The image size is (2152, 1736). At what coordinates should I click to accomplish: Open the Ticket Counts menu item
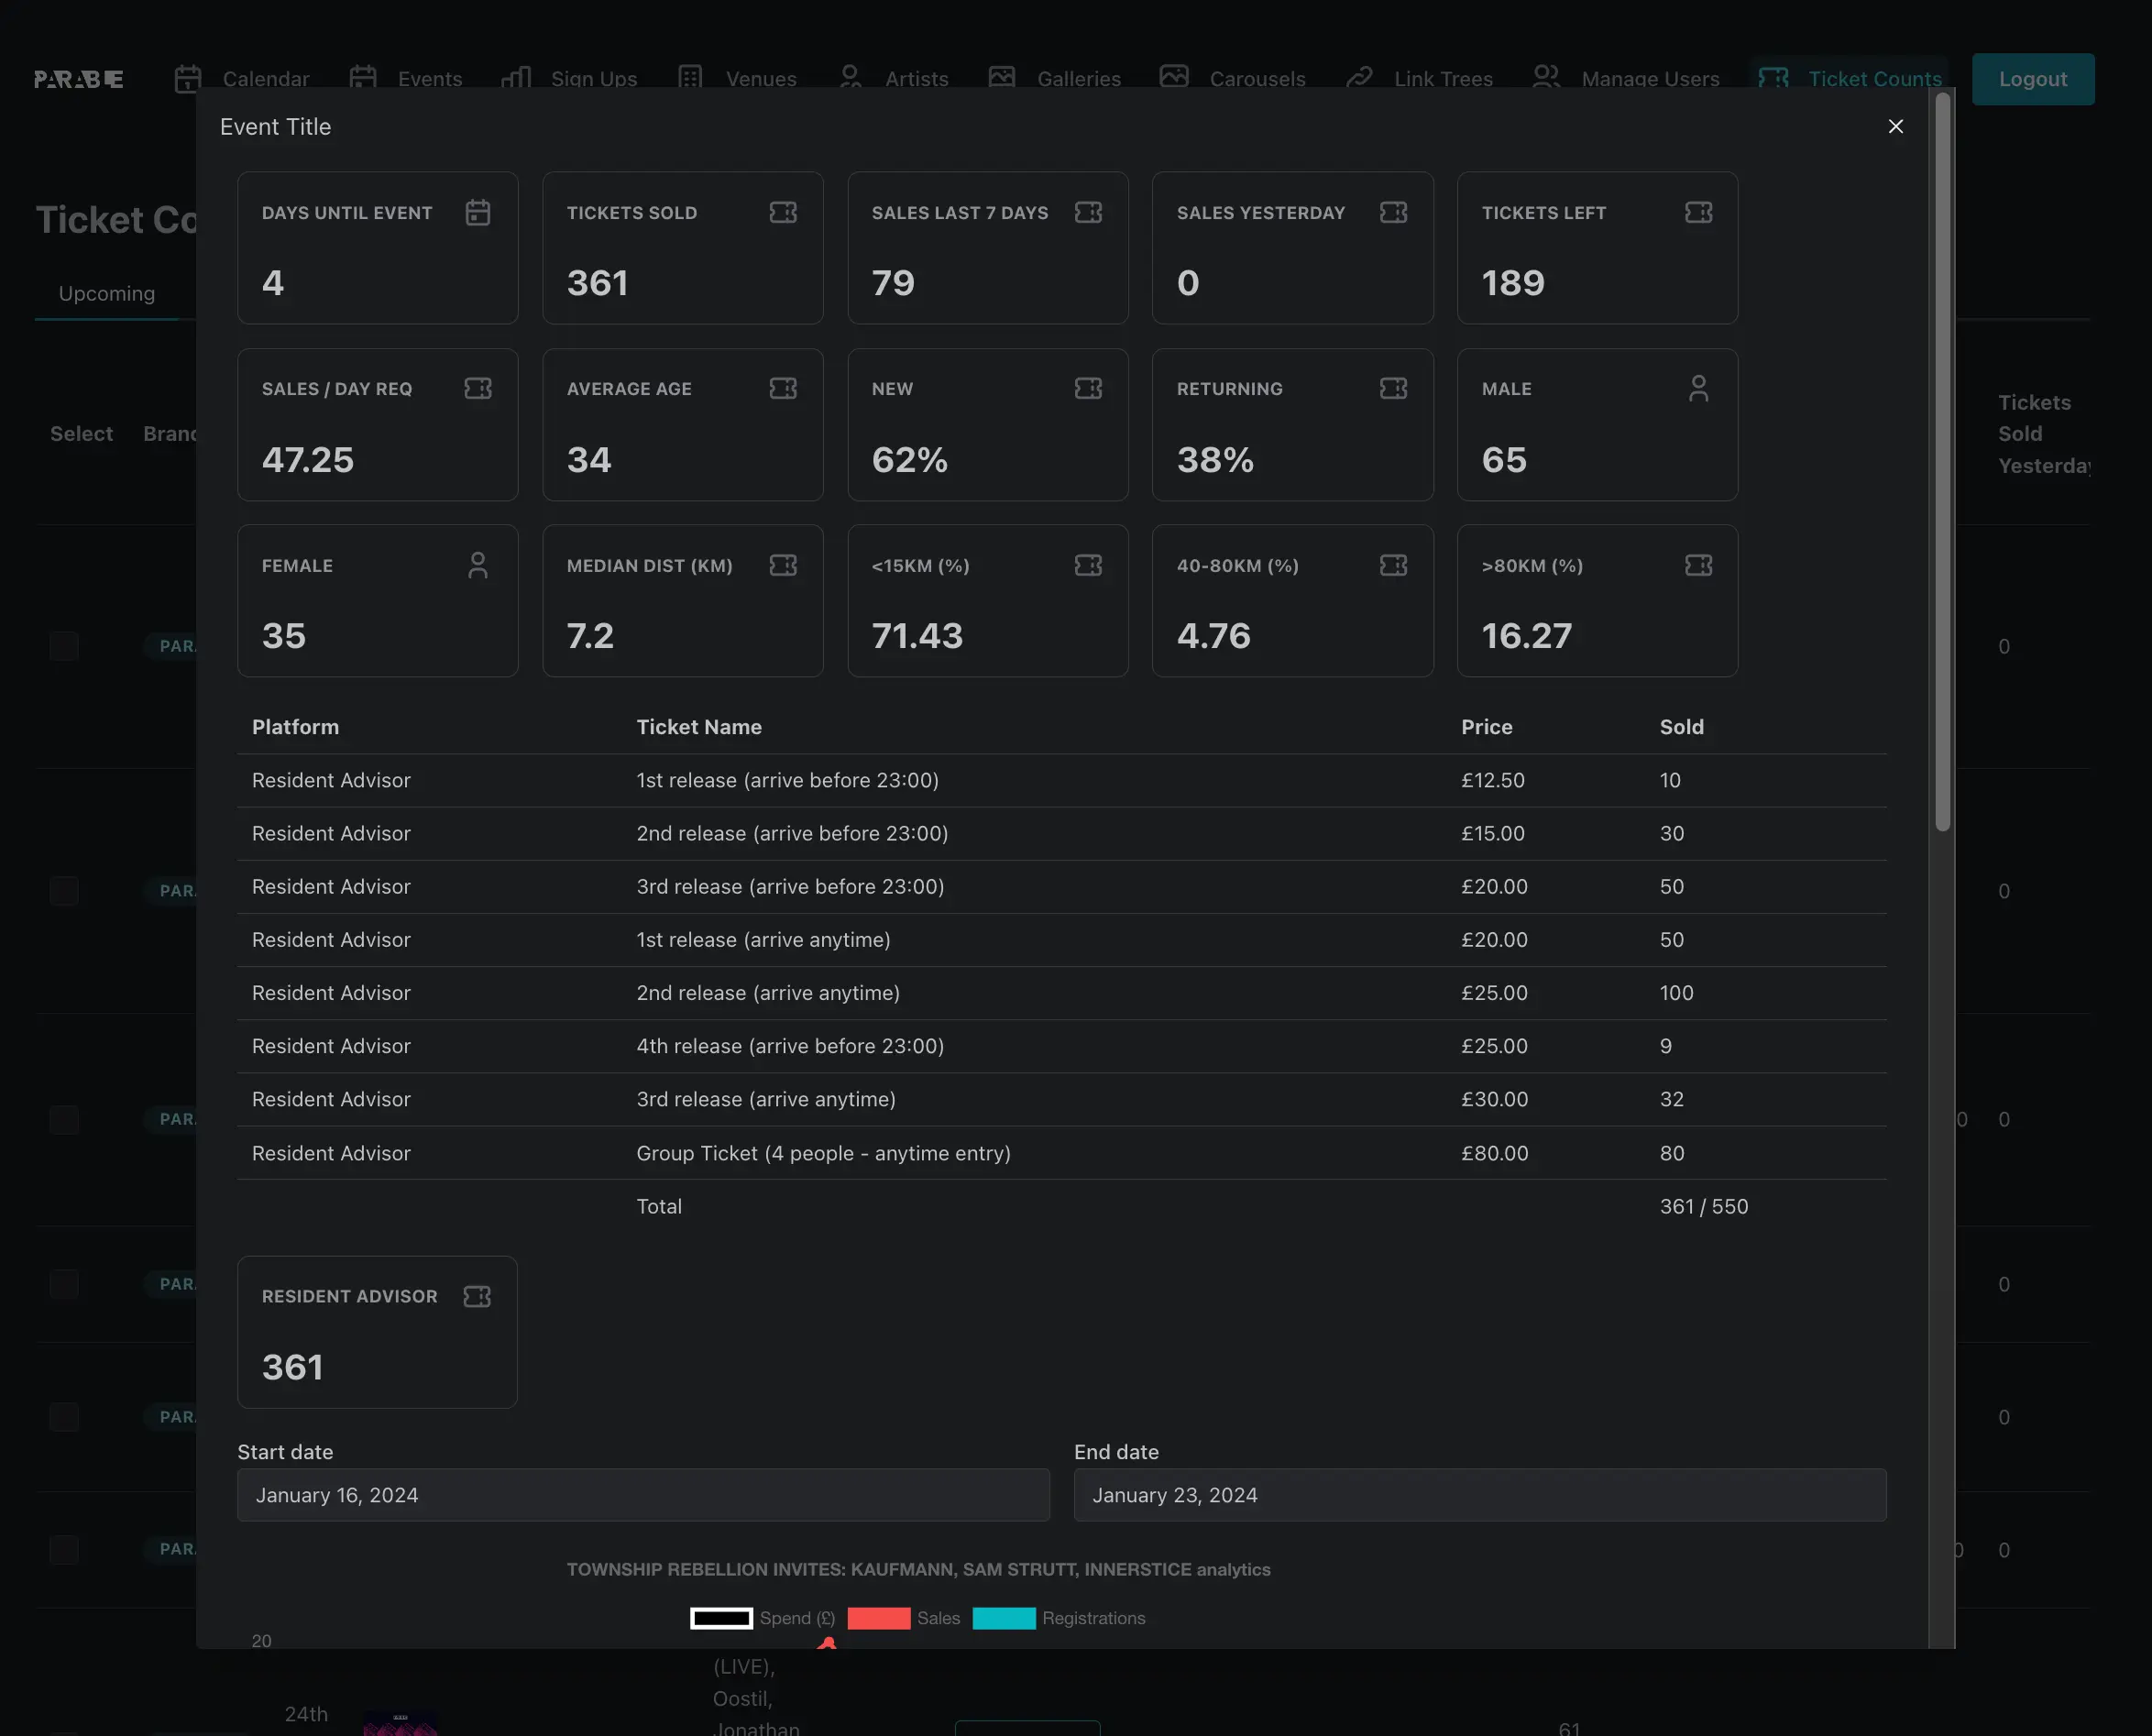pos(1848,78)
